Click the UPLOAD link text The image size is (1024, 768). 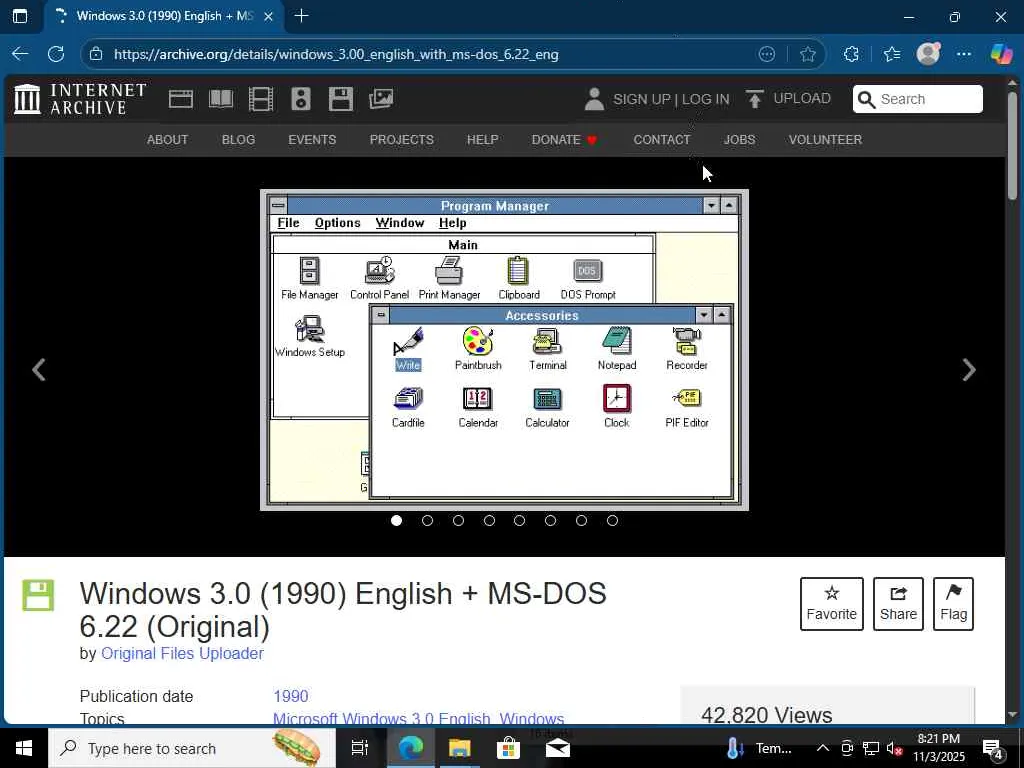point(802,99)
